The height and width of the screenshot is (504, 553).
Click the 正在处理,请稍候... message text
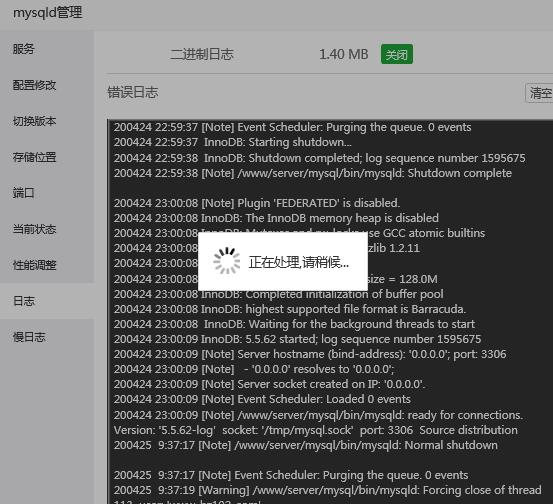tap(299, 262)
